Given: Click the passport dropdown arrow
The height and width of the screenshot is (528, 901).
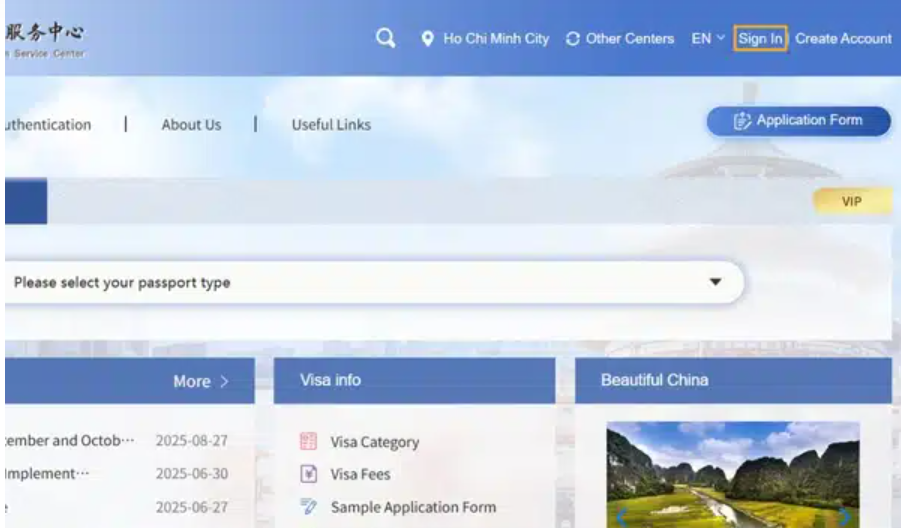Looking at the screenshot, I should tap(715, 283).
